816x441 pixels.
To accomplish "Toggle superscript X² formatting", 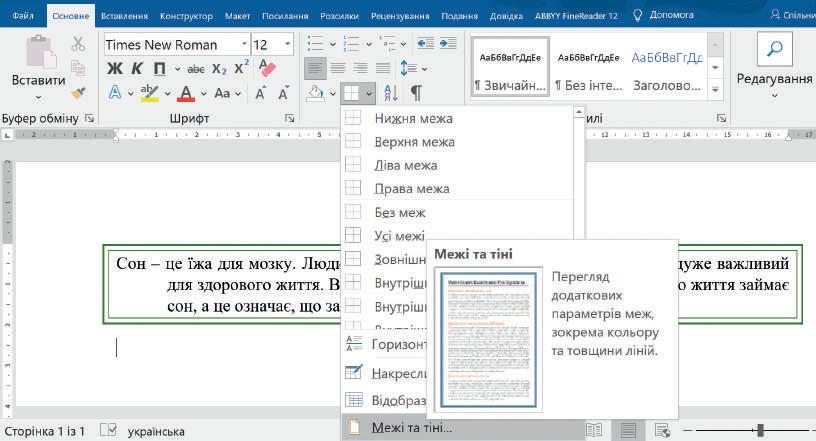I will [x=241, y=68].
